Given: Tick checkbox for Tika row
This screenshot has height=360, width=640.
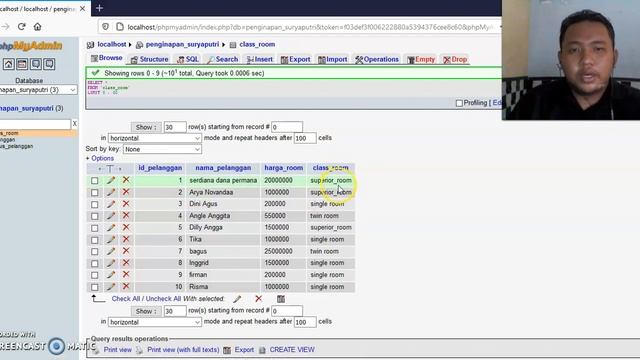Looking at the screenshot, I should click(95, 240).
